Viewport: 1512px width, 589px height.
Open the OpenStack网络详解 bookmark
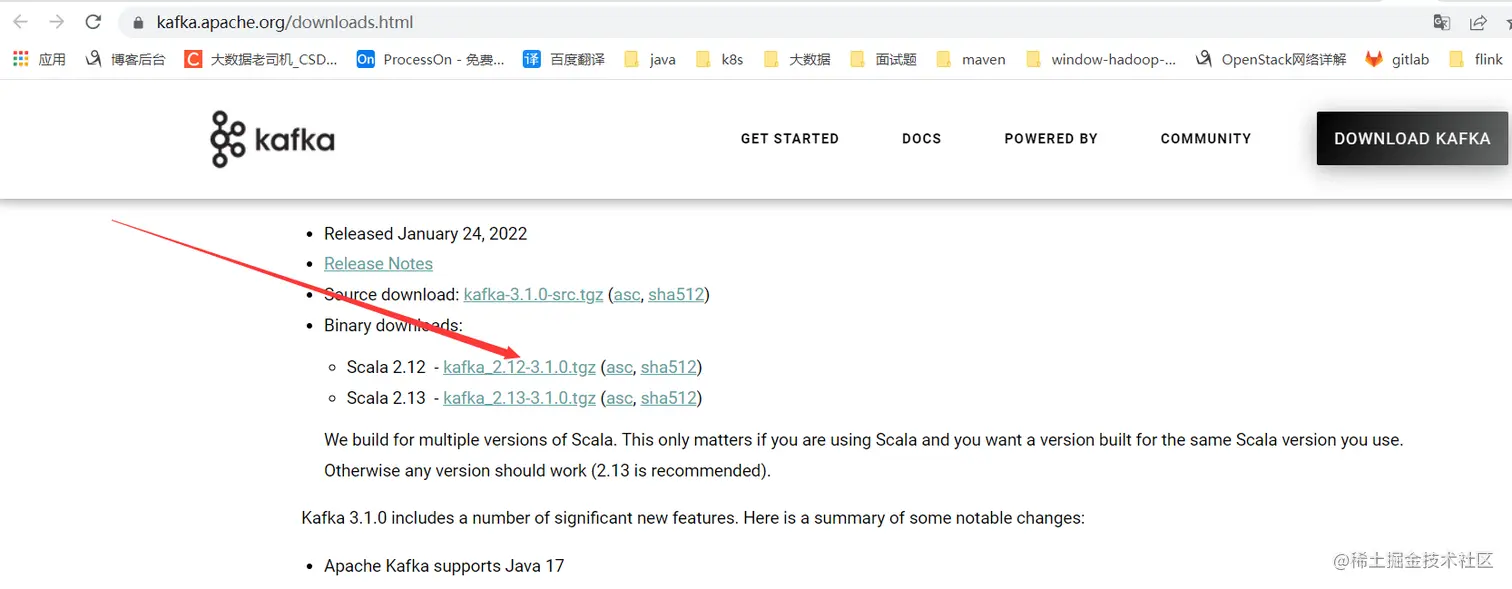(1271, 59)
